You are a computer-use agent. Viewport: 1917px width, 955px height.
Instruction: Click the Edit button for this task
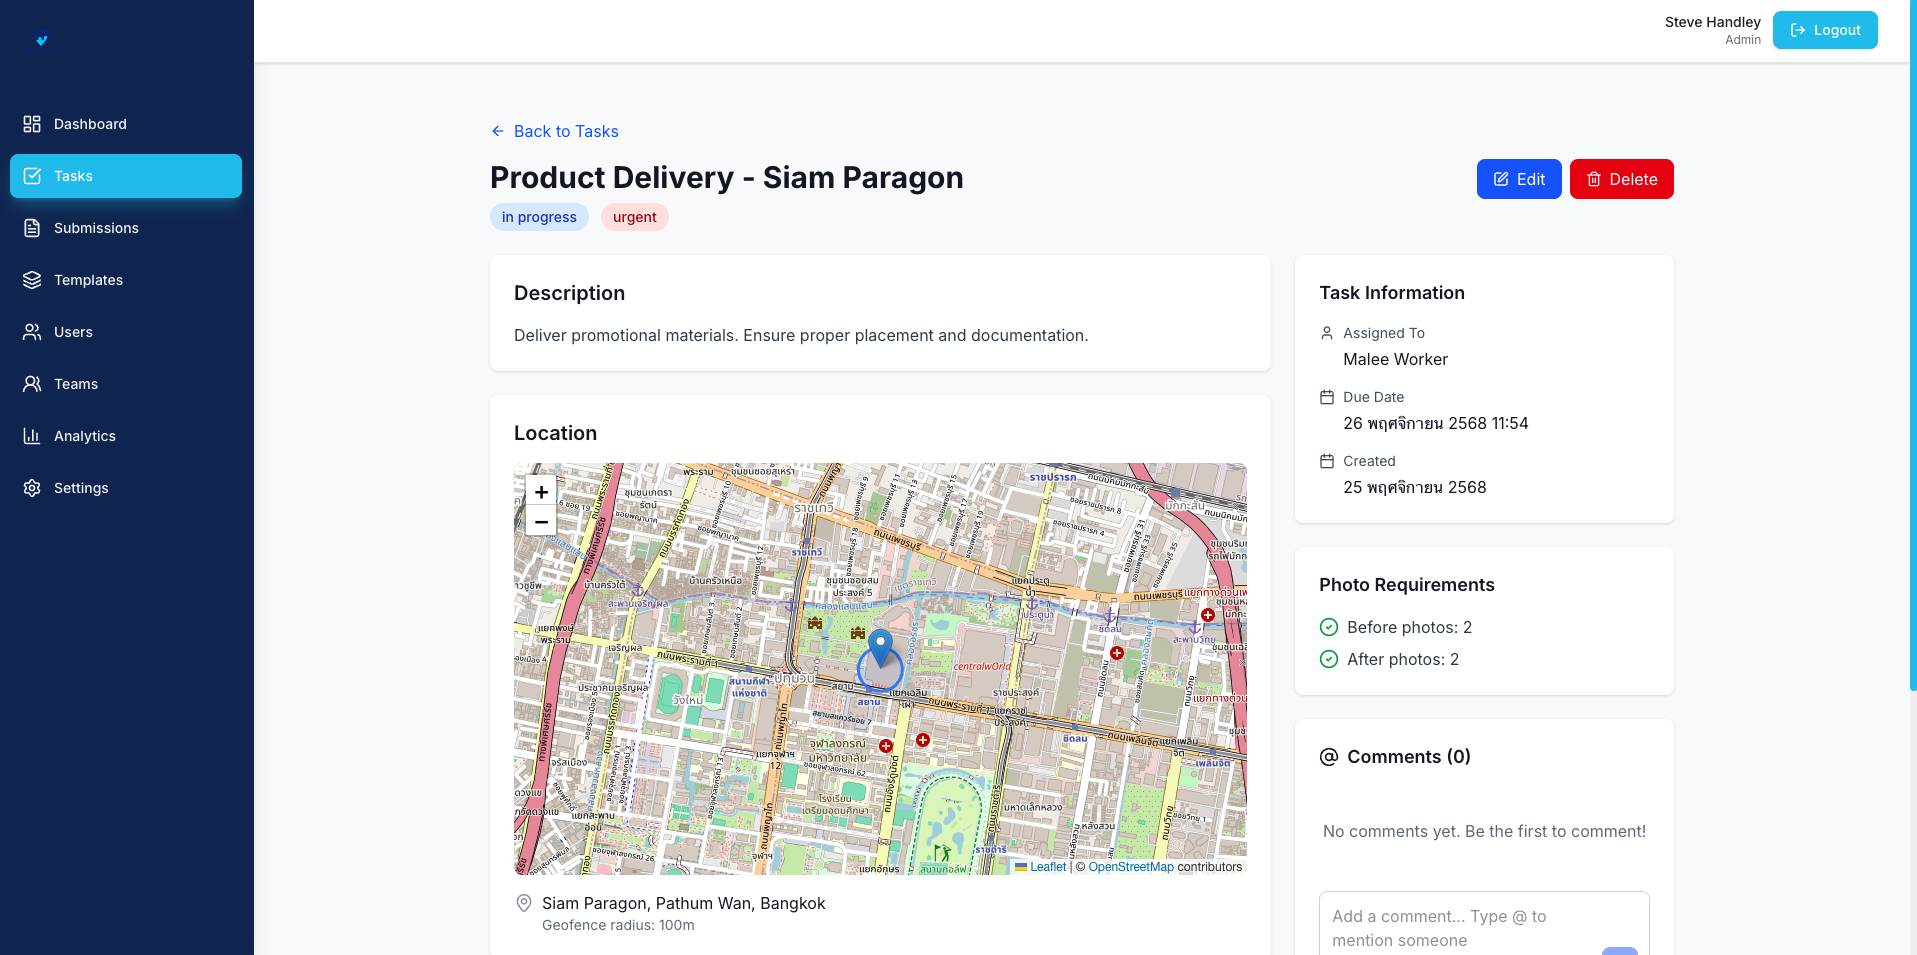1518,179
